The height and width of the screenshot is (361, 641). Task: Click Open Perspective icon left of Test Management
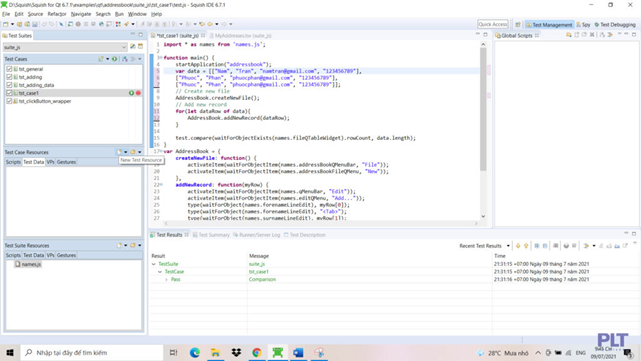(518, 25)
